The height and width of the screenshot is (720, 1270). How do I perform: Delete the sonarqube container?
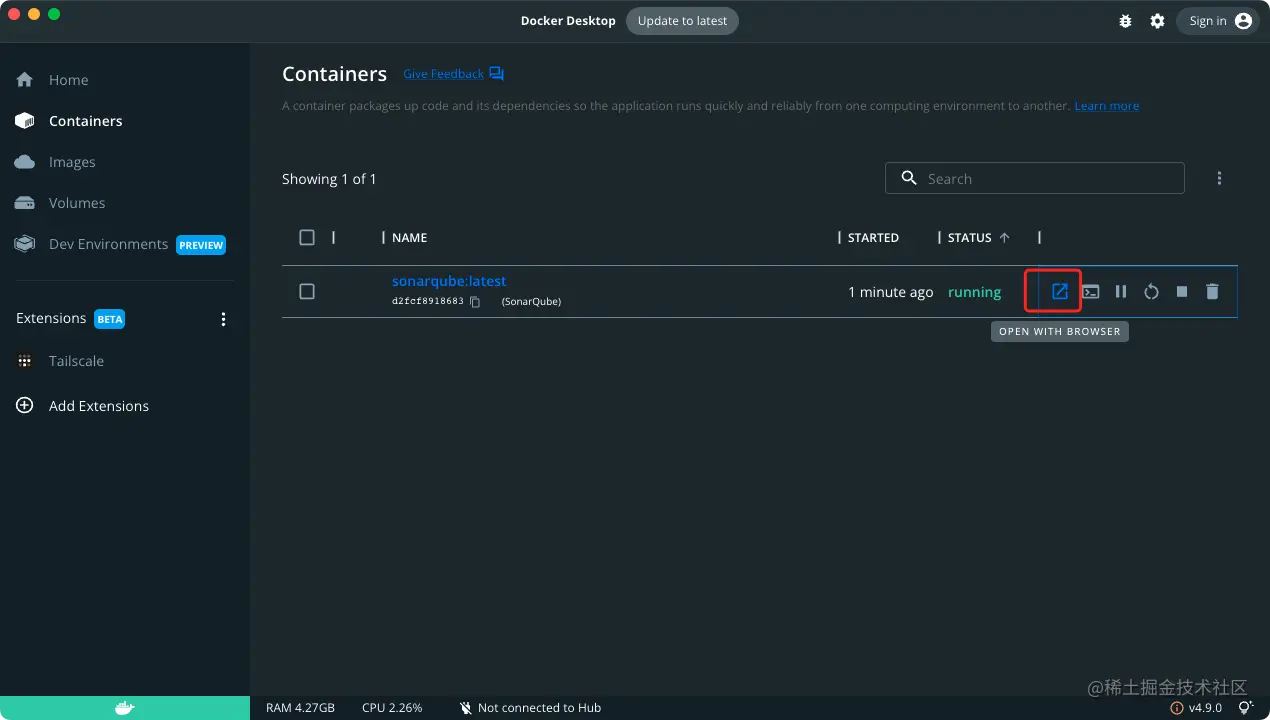[x=1212, y=292]
